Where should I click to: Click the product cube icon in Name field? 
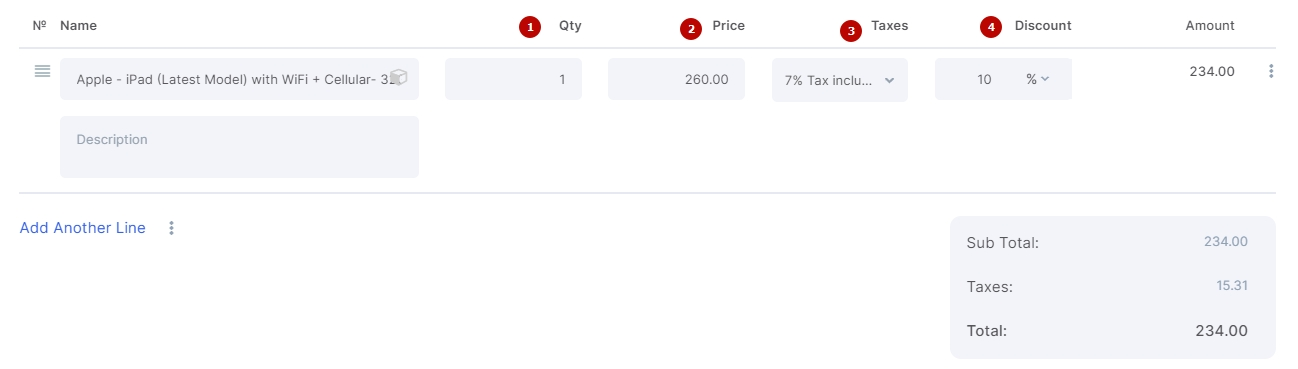point(398,77)
